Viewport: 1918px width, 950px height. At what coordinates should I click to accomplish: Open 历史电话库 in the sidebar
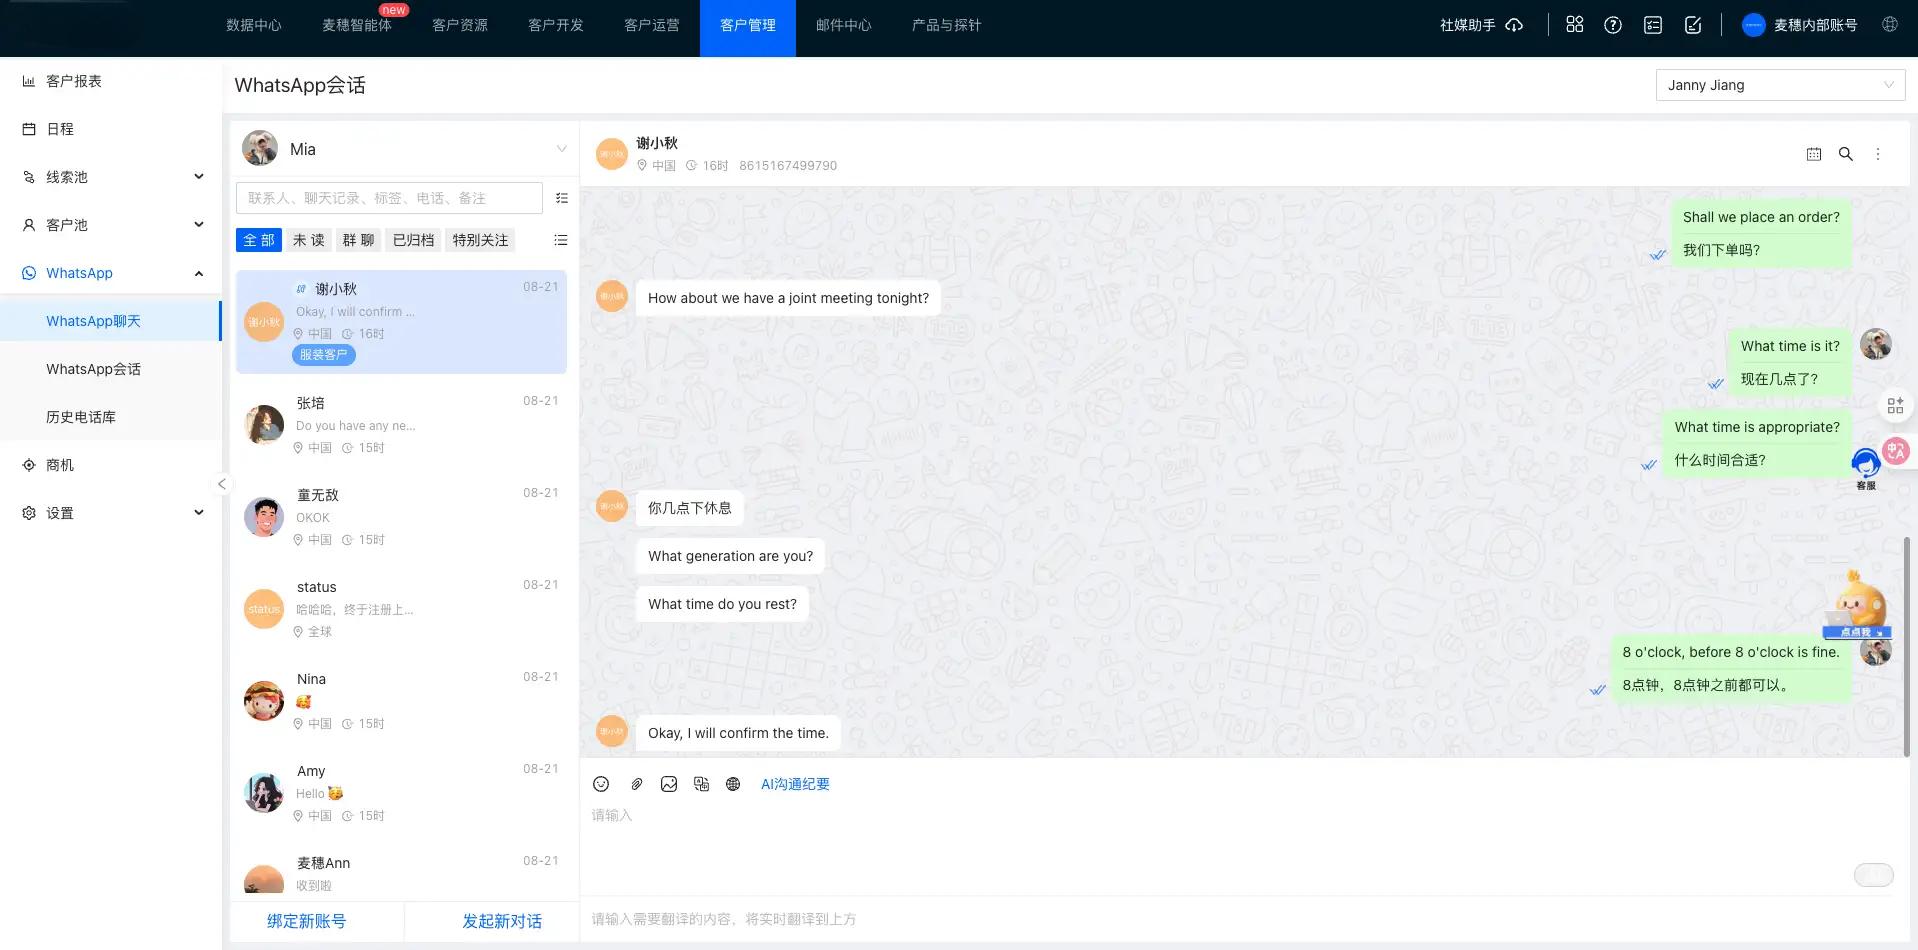pos(81,417)
